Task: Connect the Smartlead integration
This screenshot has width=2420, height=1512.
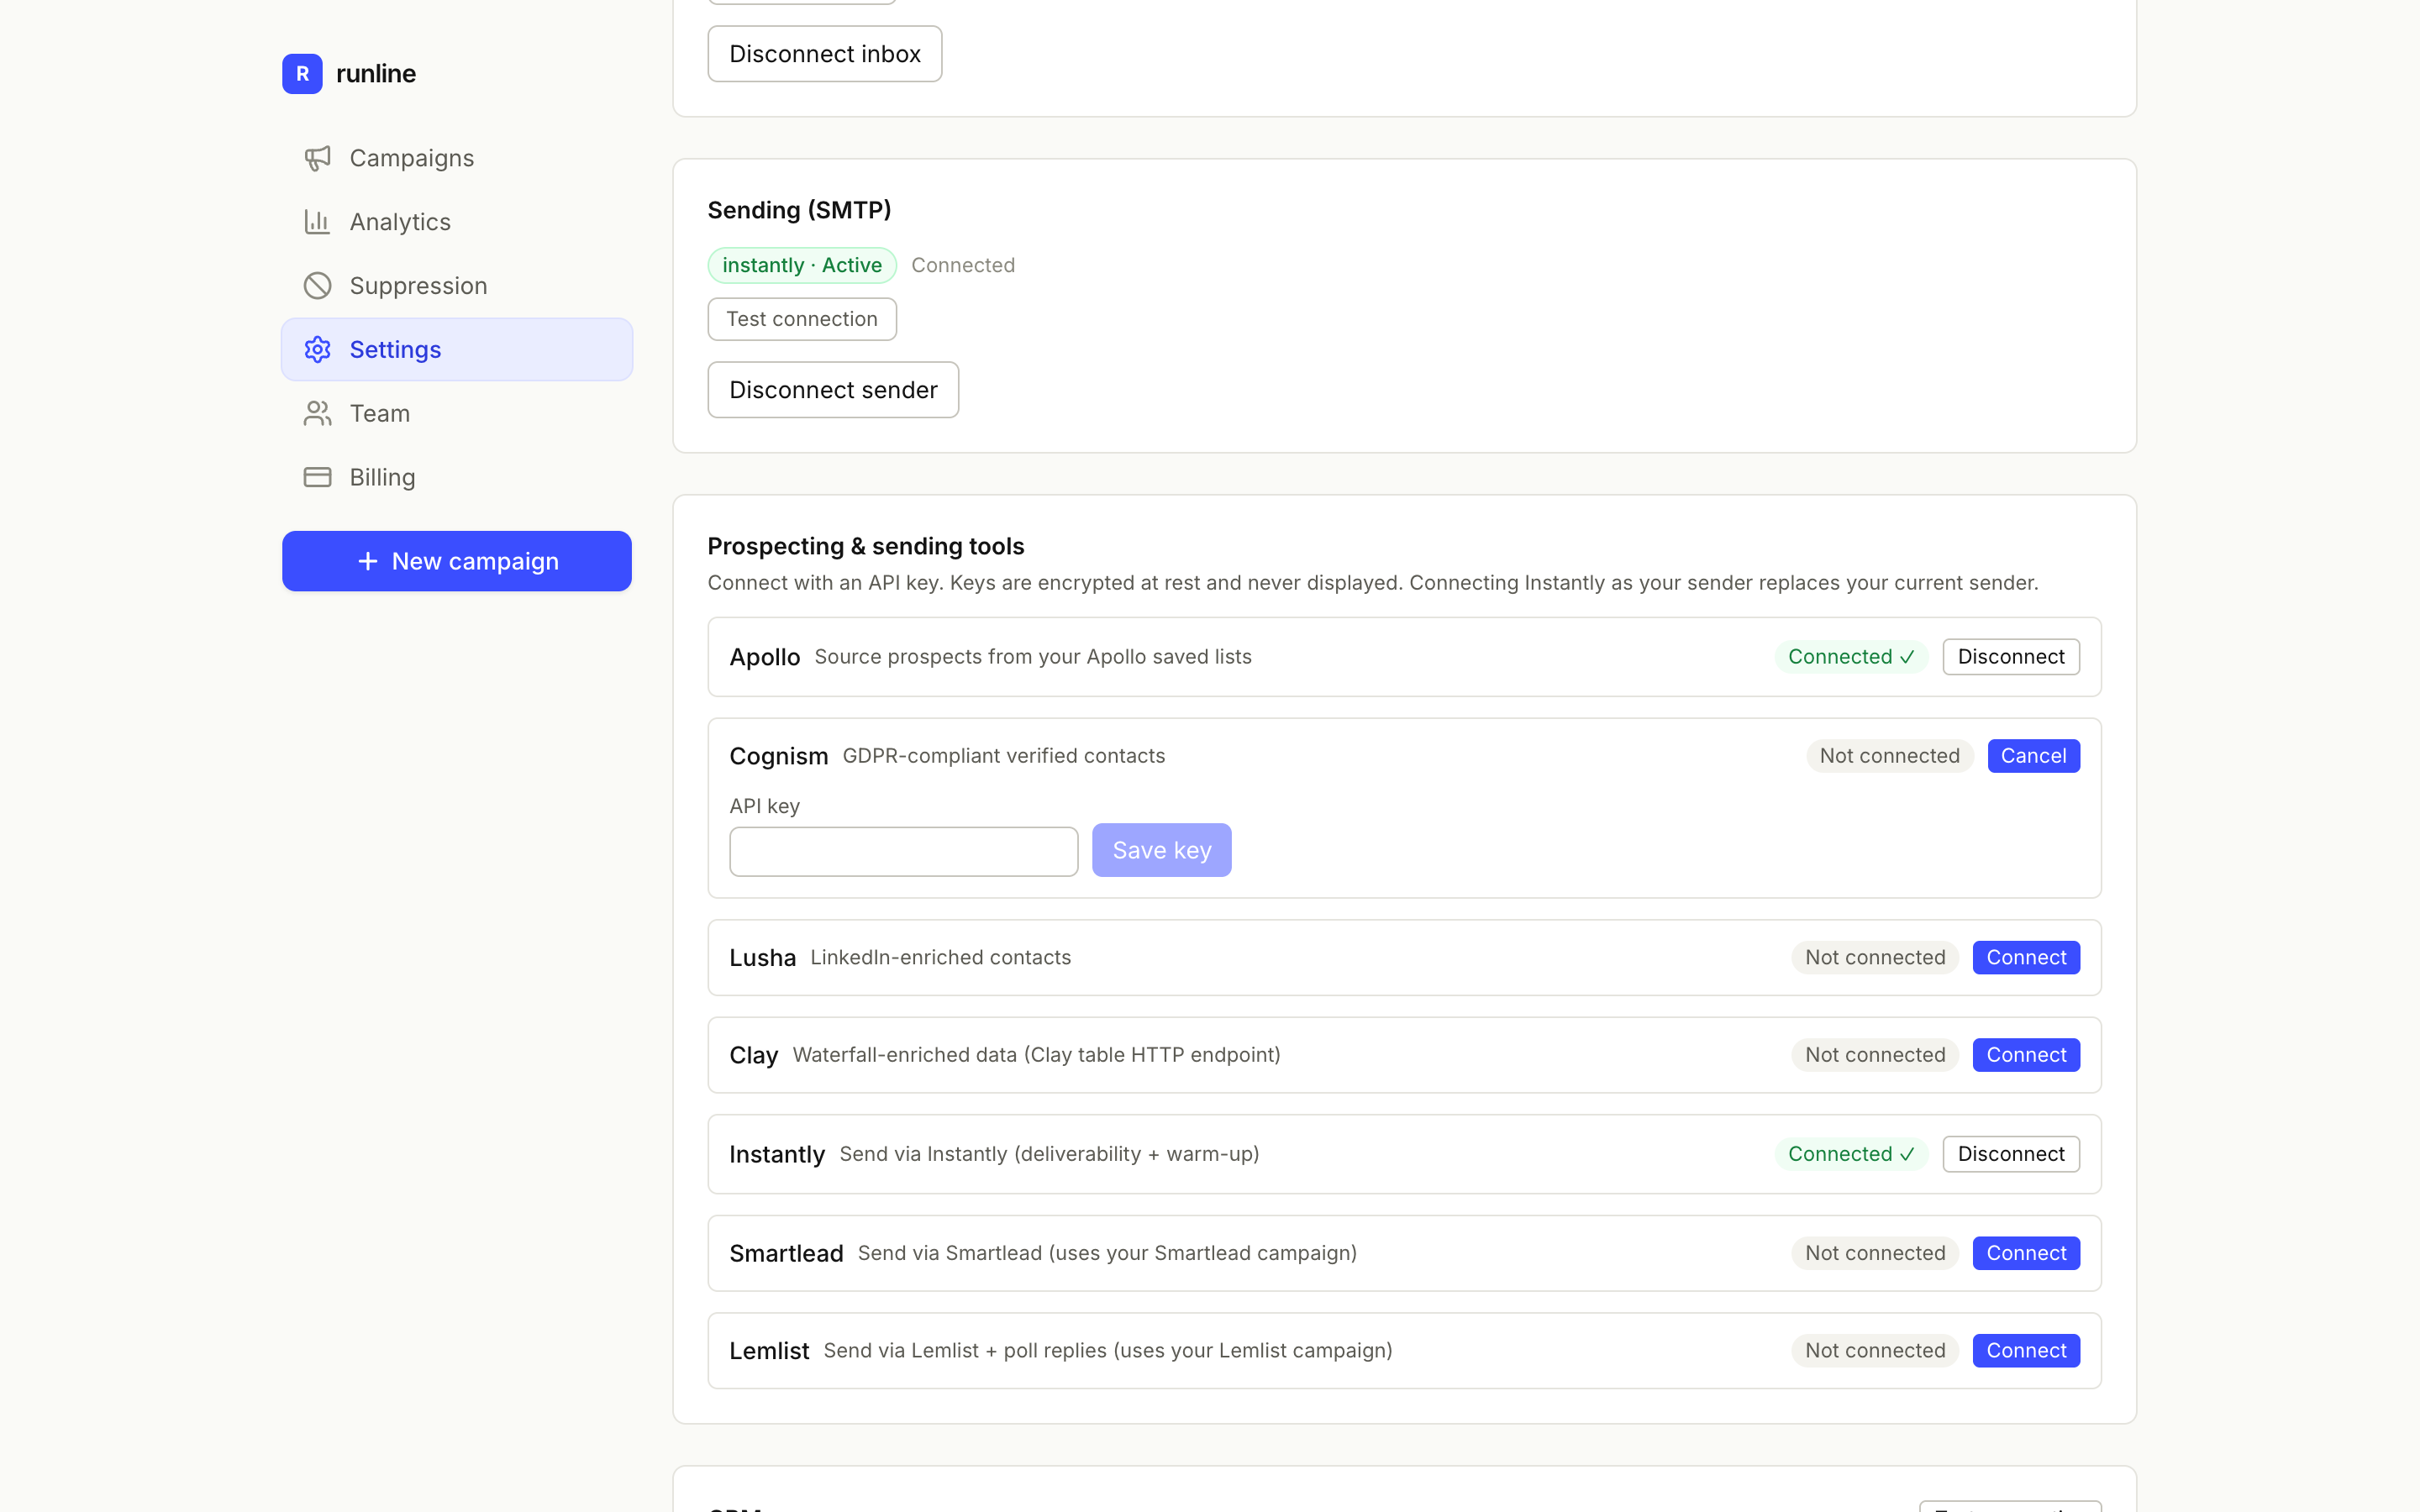Action: pyautogui.click(x=2026, y=1253)
